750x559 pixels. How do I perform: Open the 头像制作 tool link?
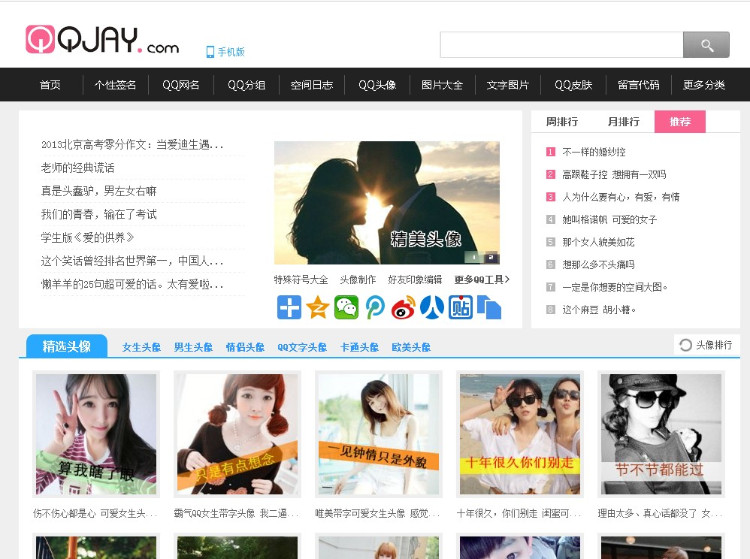point(358,280)
